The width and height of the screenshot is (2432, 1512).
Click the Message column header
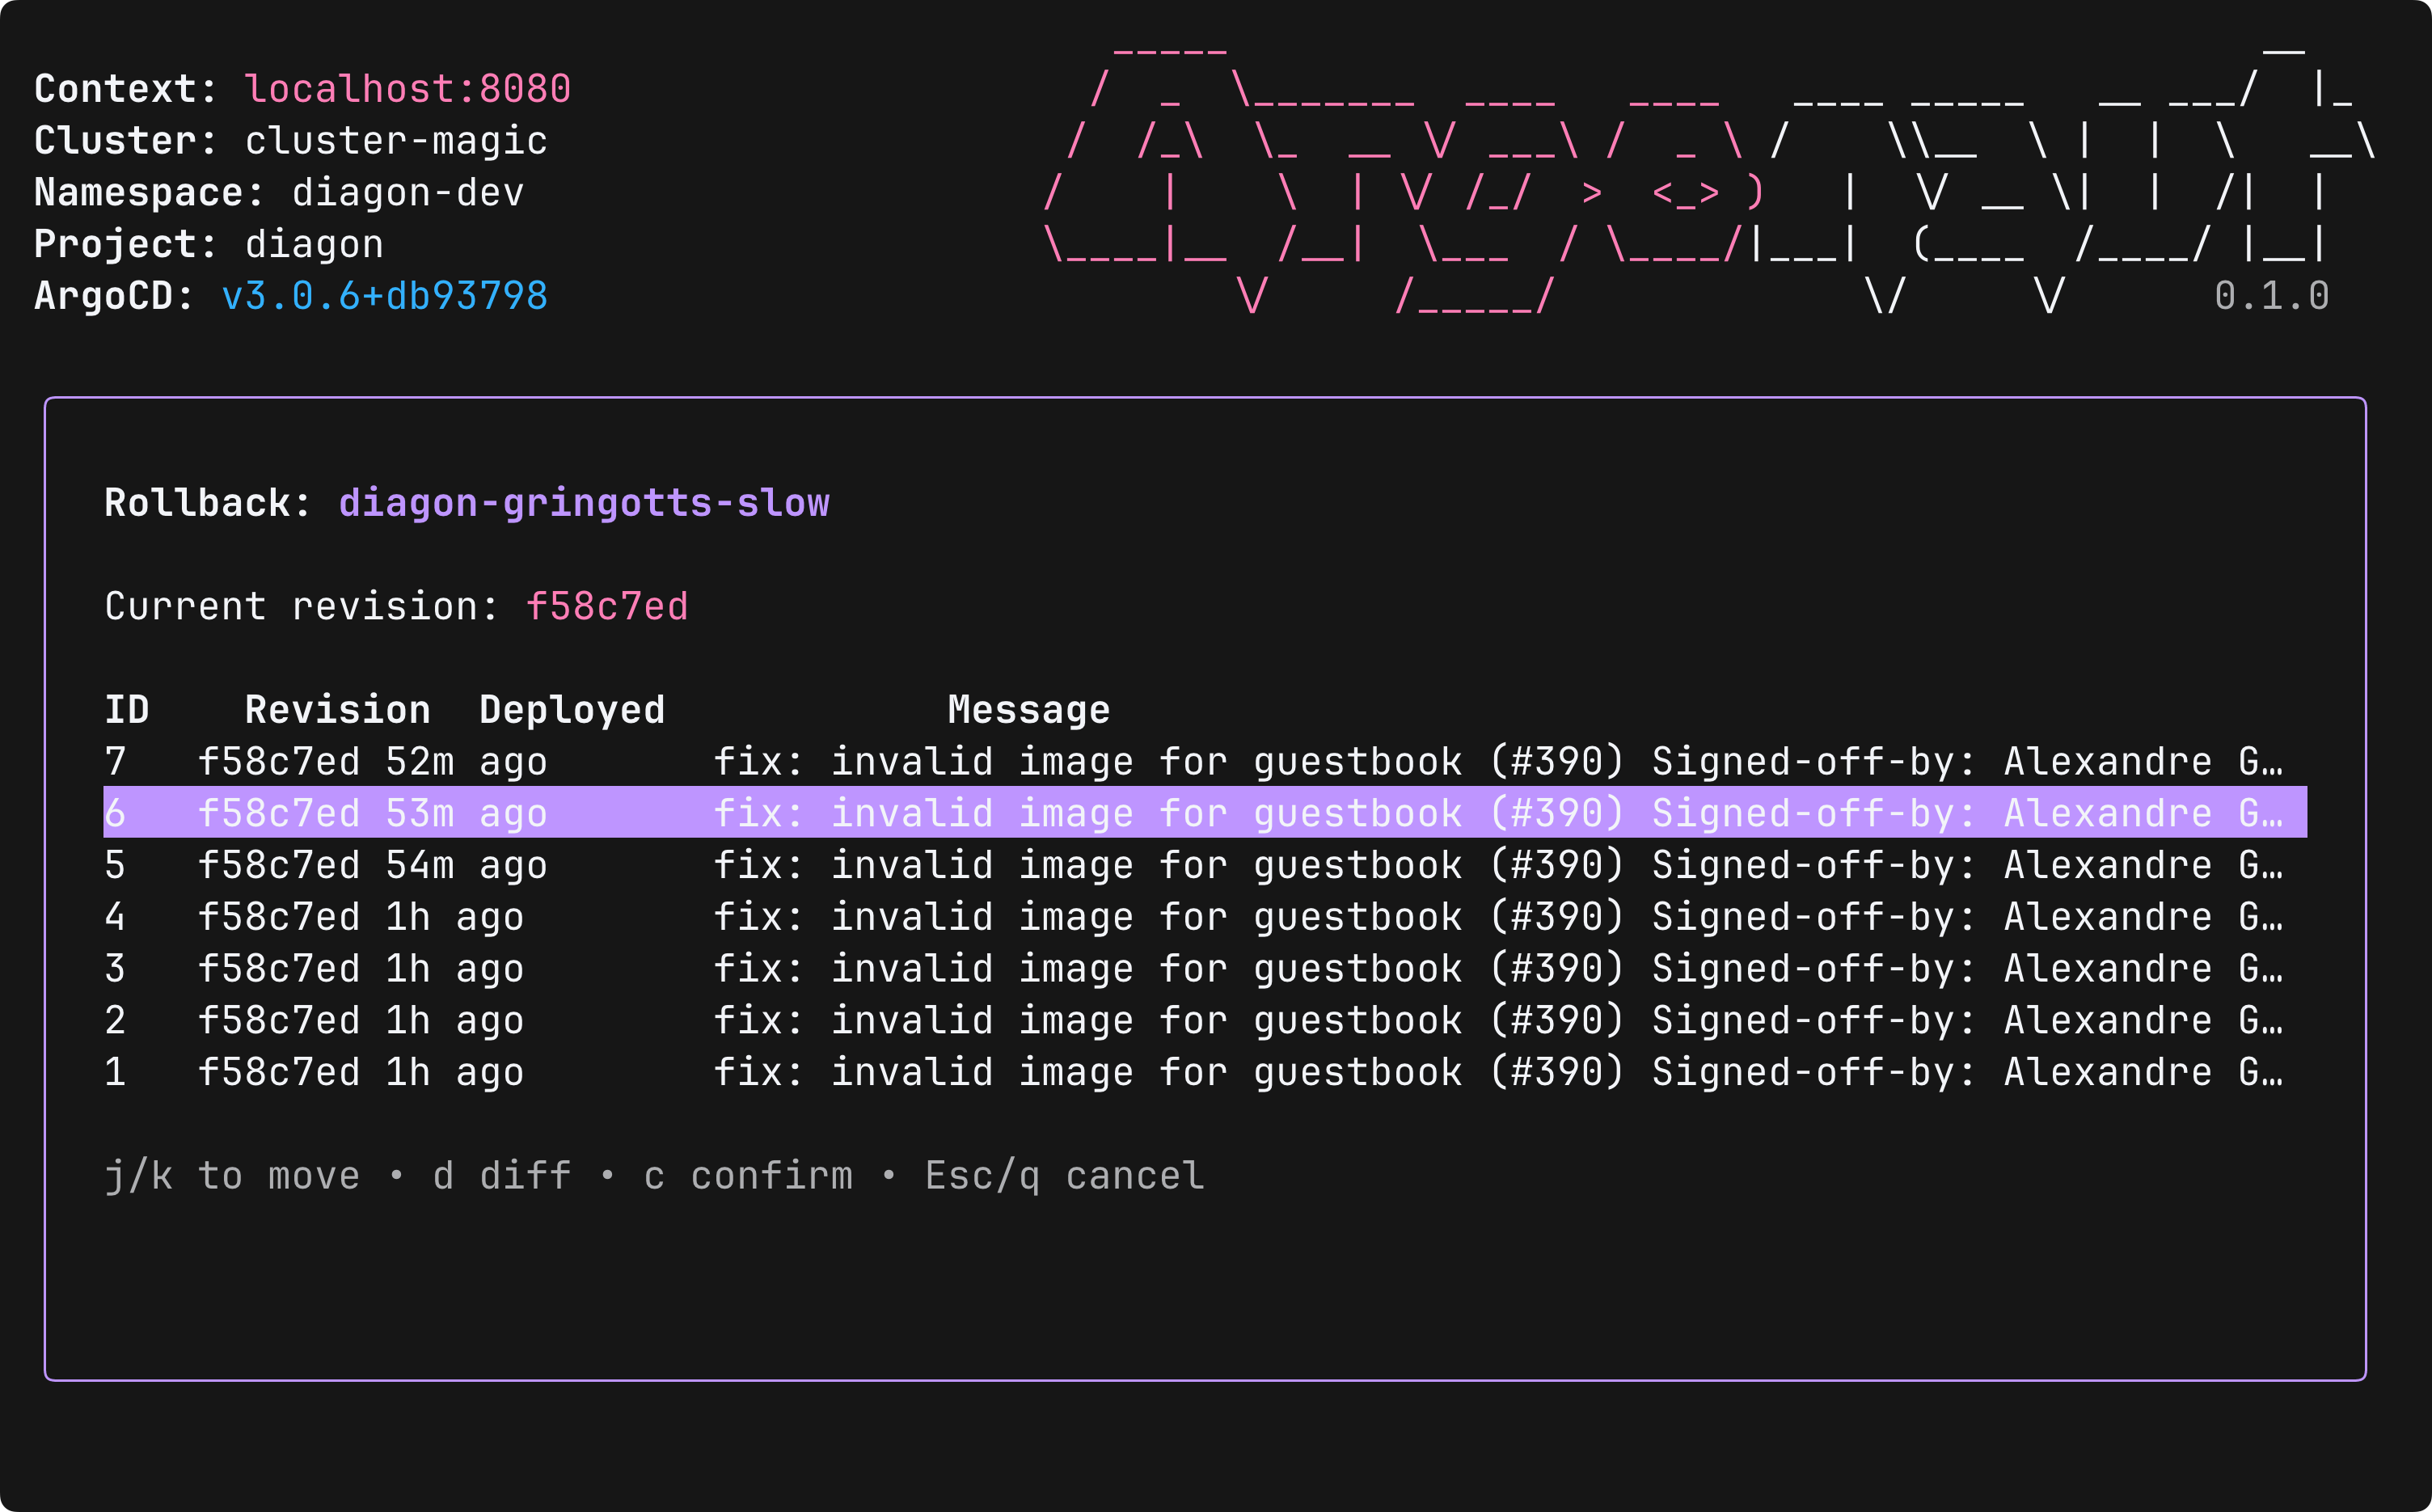(1029, 710)
